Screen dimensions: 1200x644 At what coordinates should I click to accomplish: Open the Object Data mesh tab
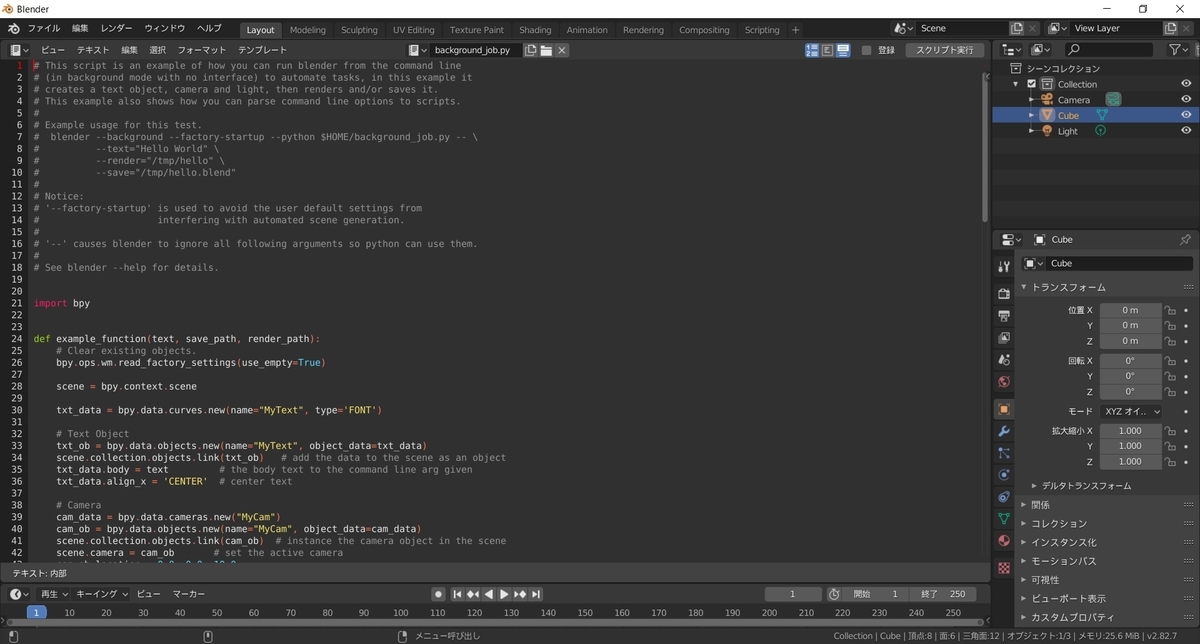coord(1004,519)
